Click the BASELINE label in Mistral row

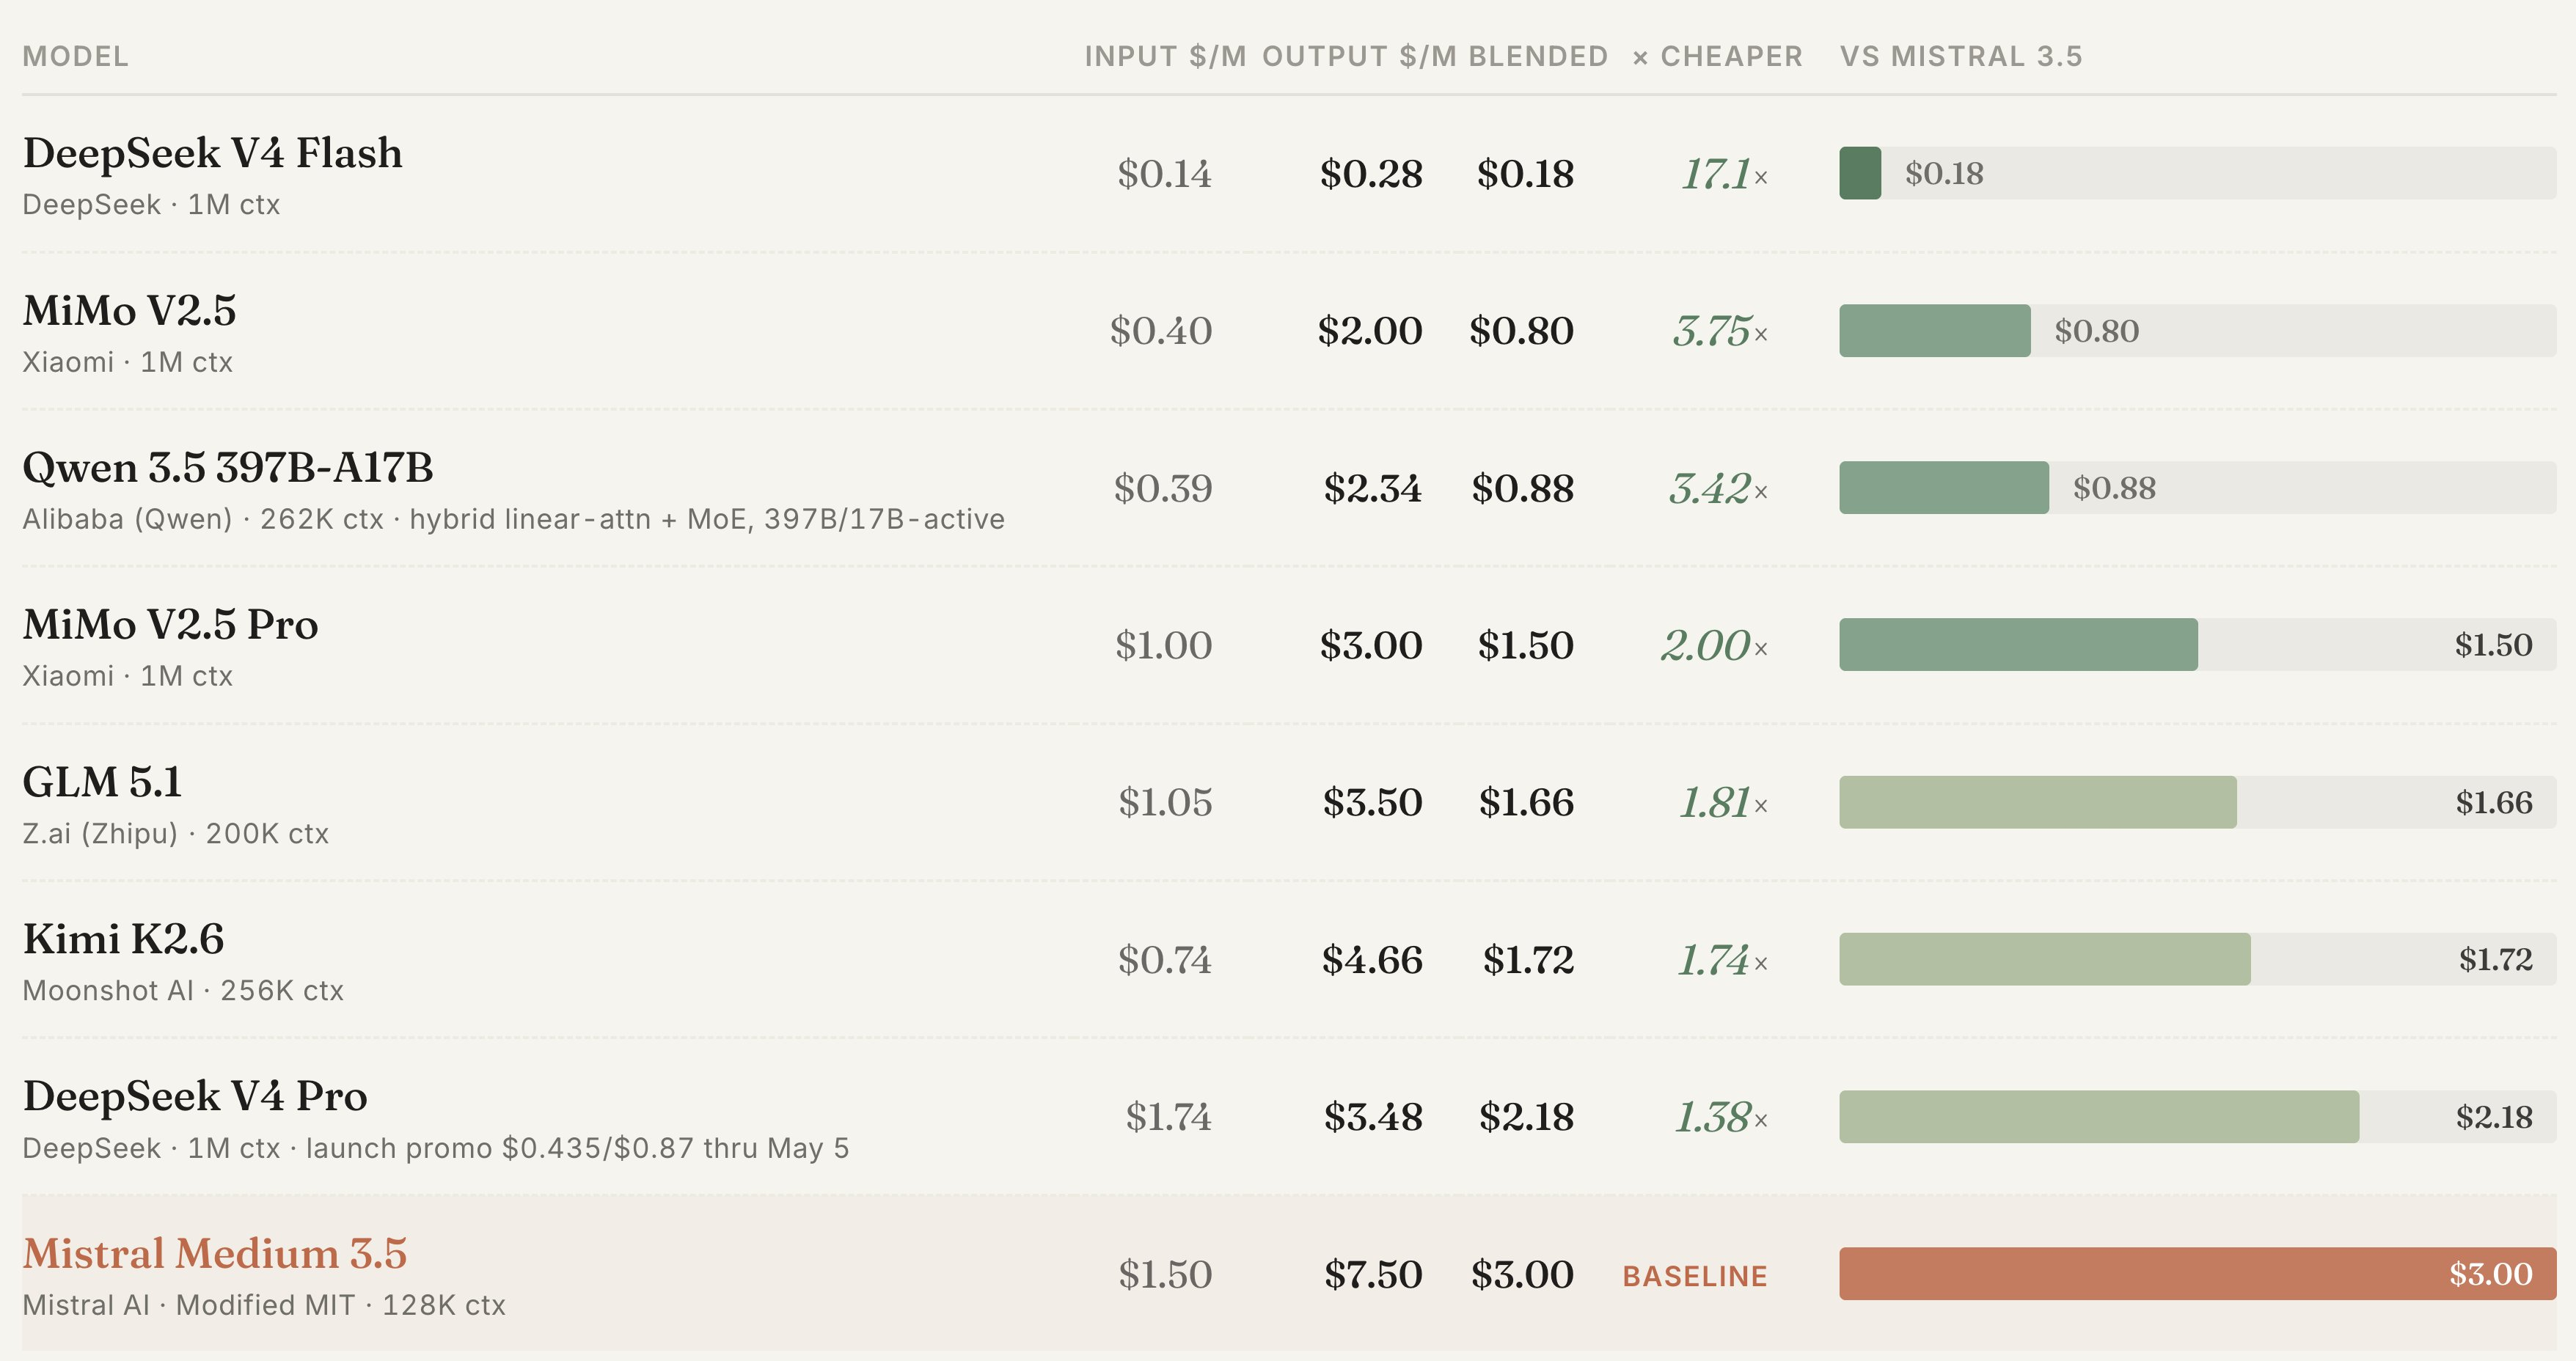pyautogui.click(x=1694, y=1276)
